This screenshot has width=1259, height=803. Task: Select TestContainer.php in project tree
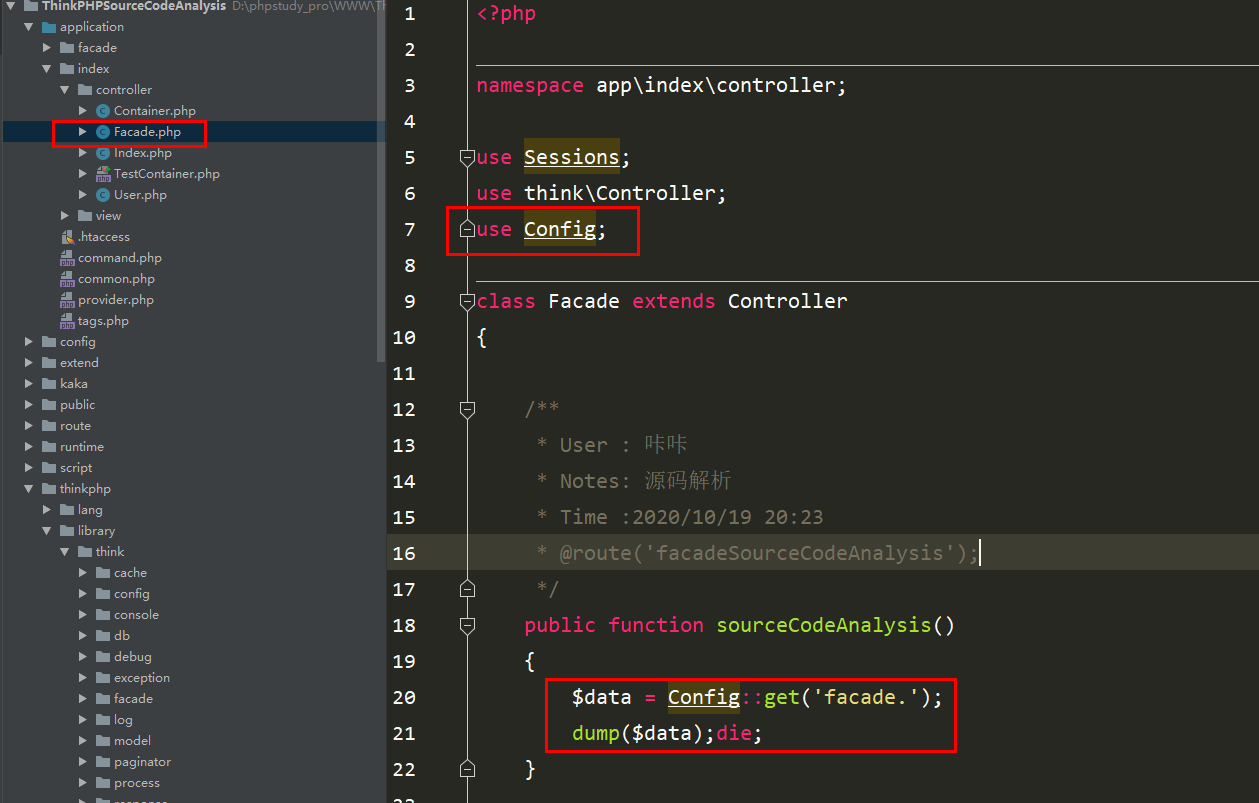[167, 174]
